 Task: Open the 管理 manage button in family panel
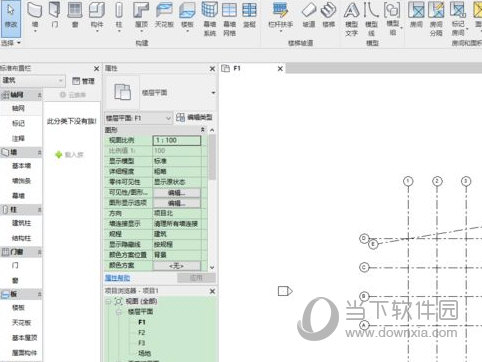(83, 81)
